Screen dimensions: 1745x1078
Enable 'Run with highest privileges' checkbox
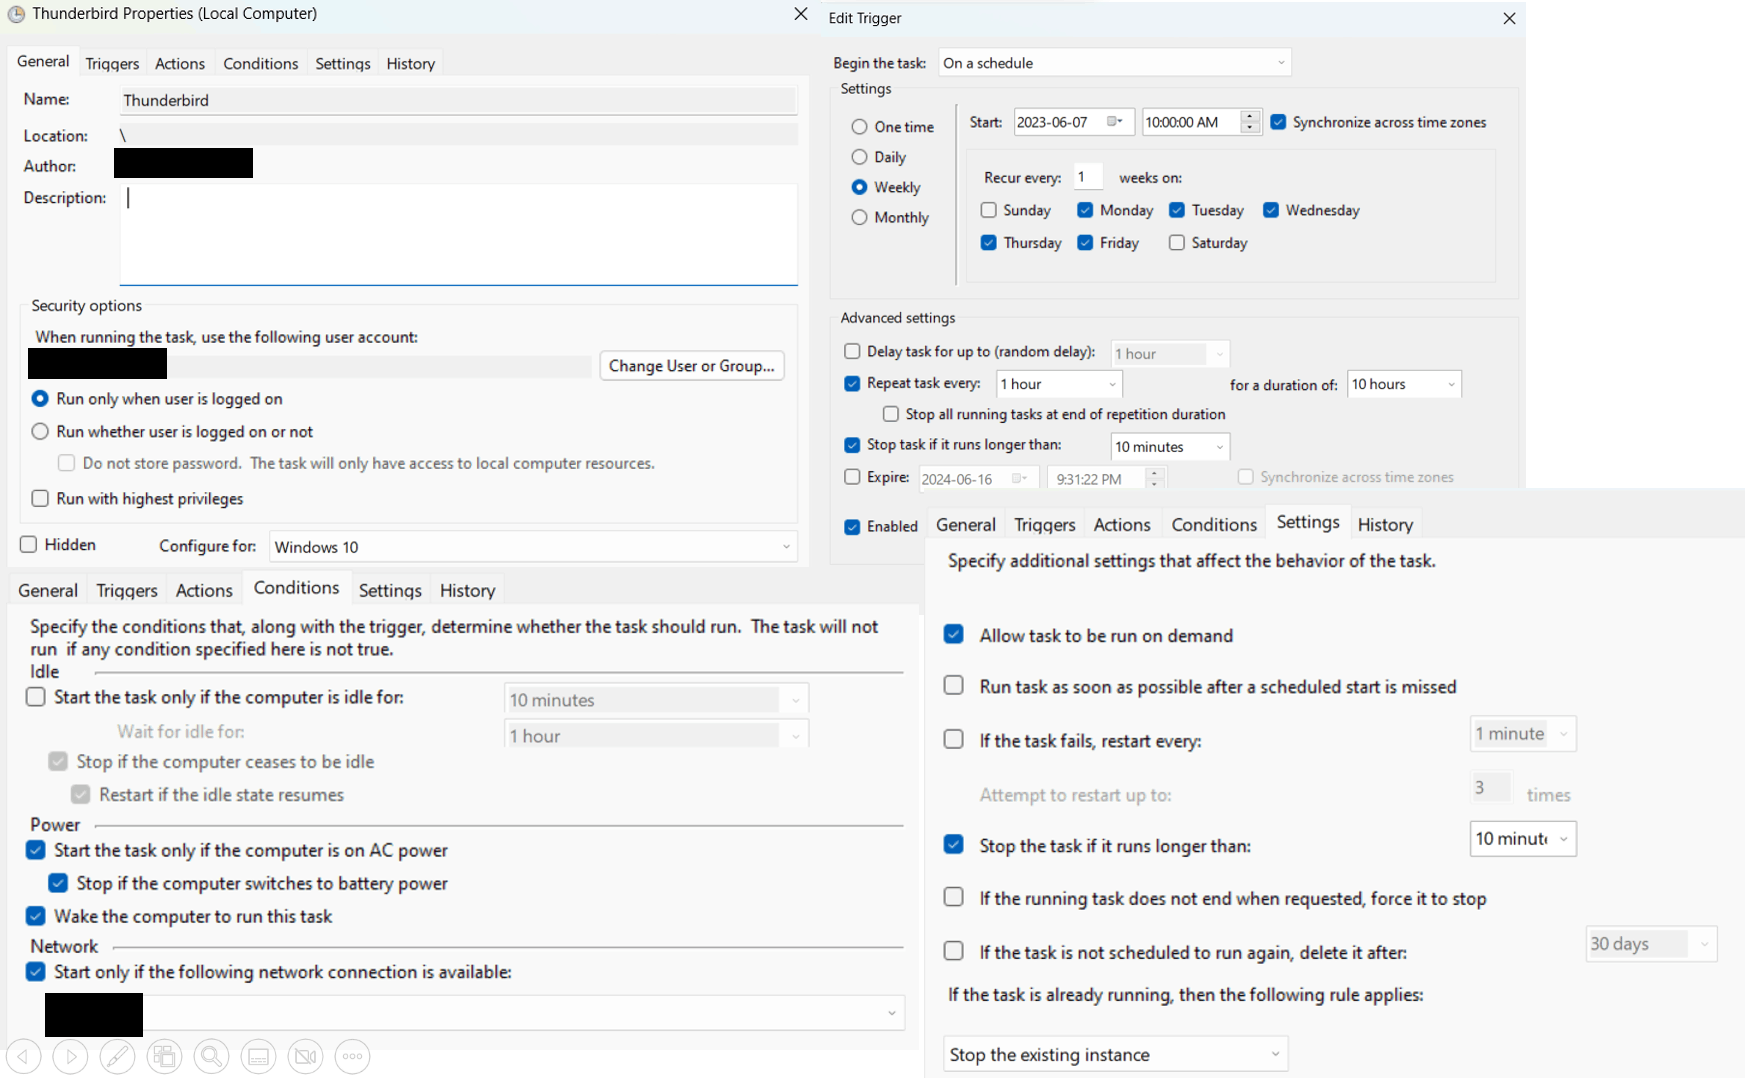40,499
